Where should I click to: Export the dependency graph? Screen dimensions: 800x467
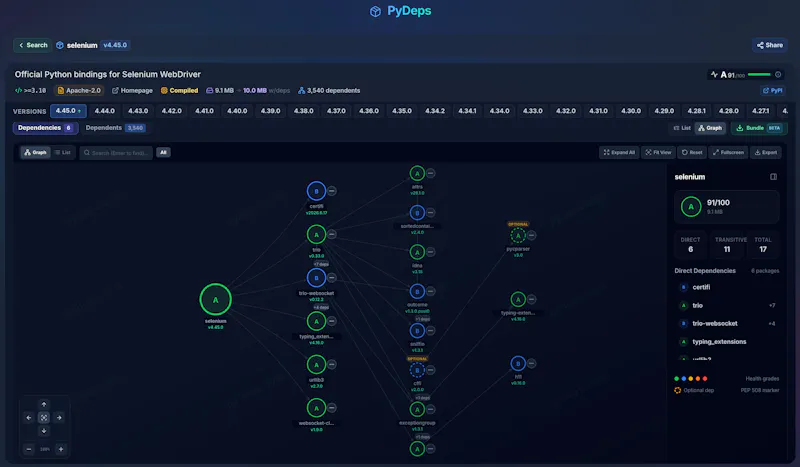(x=766, y=152)
